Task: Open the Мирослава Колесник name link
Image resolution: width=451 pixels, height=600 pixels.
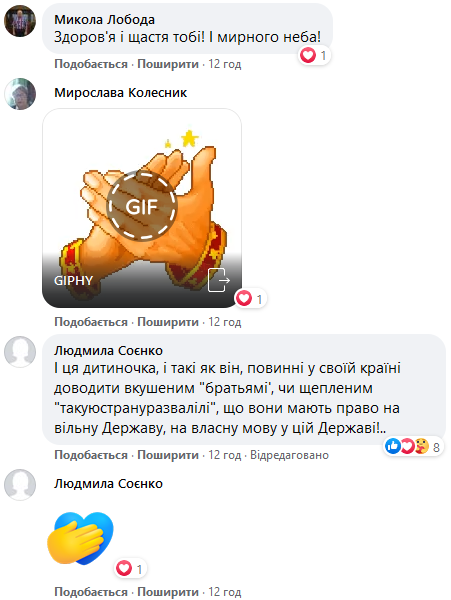Action: 120,93
